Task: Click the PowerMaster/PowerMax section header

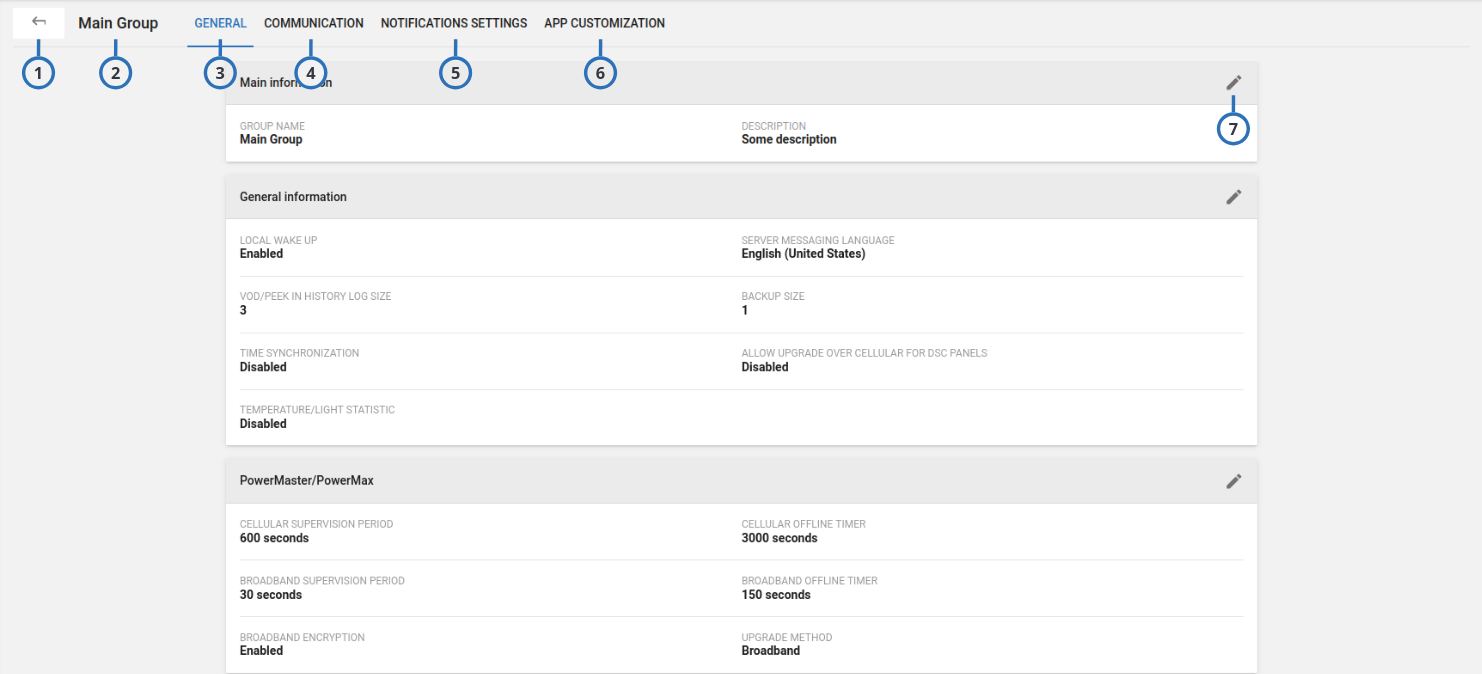Action: click(306, 481)
